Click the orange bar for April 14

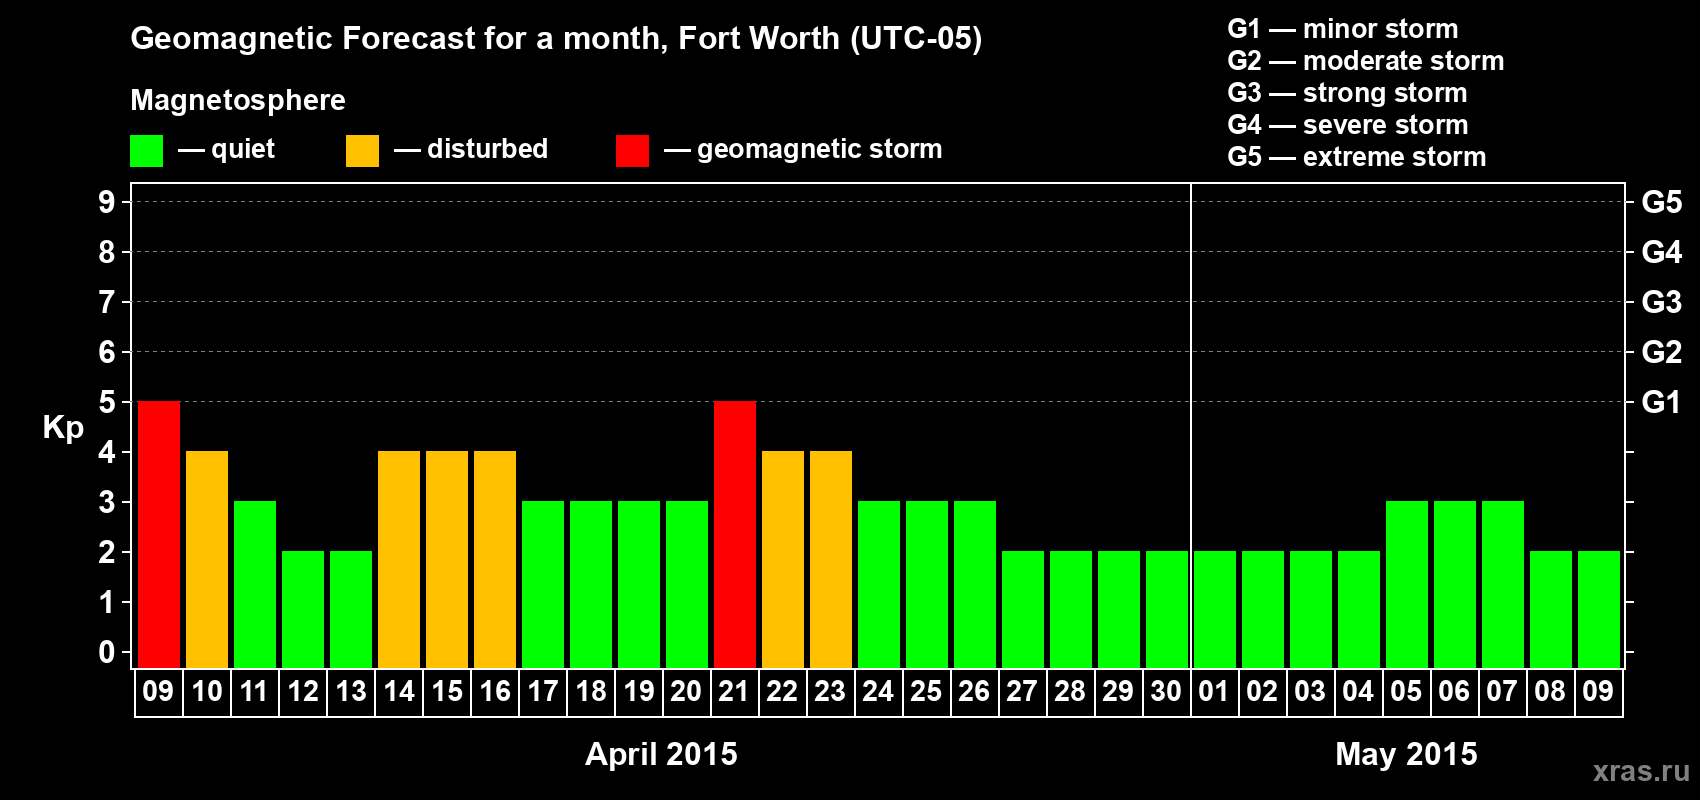pos(399,560)
